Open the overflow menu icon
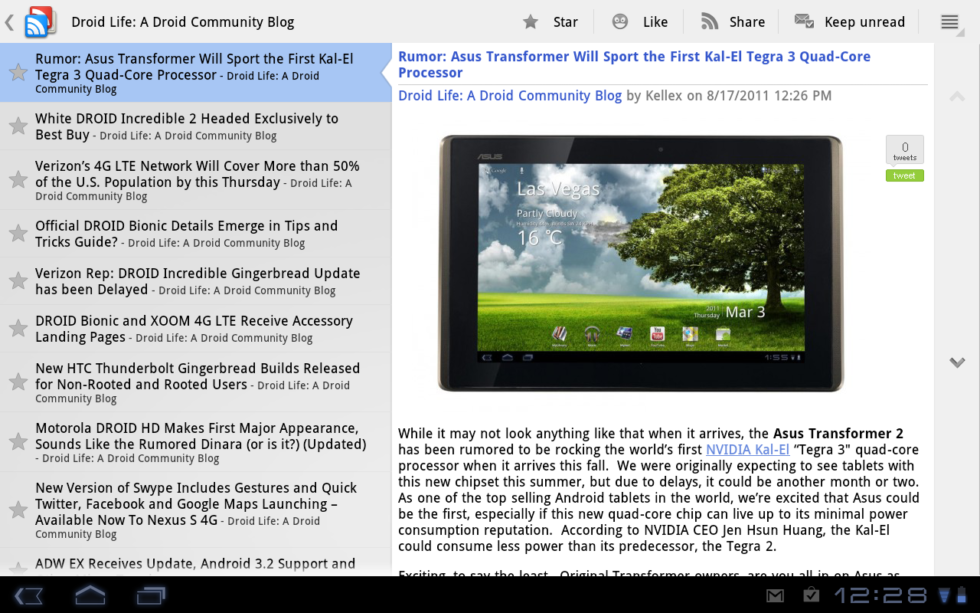The height and width of the screenshot is (613, 980). coord(950,22)
